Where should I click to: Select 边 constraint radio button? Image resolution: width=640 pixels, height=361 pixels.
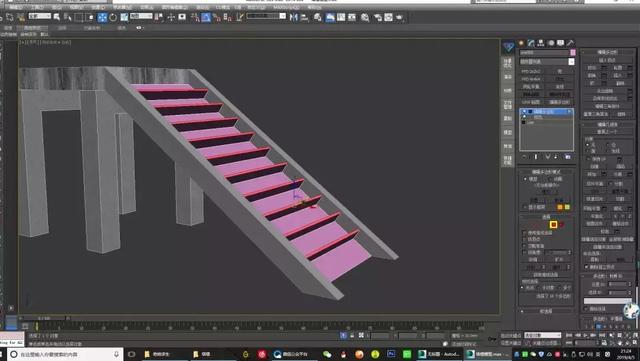[x=609, y=145]
